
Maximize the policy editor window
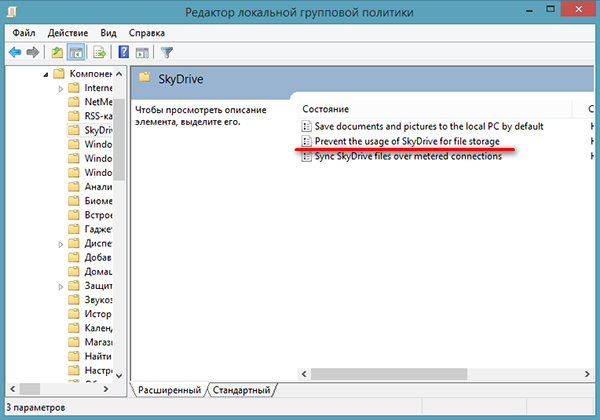pos(550,9)
